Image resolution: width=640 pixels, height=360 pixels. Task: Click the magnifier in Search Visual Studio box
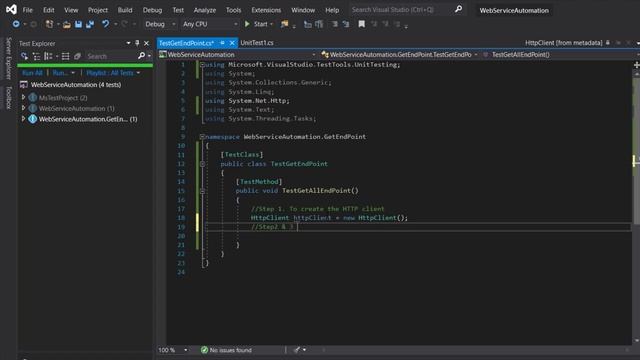coord(458,9)
